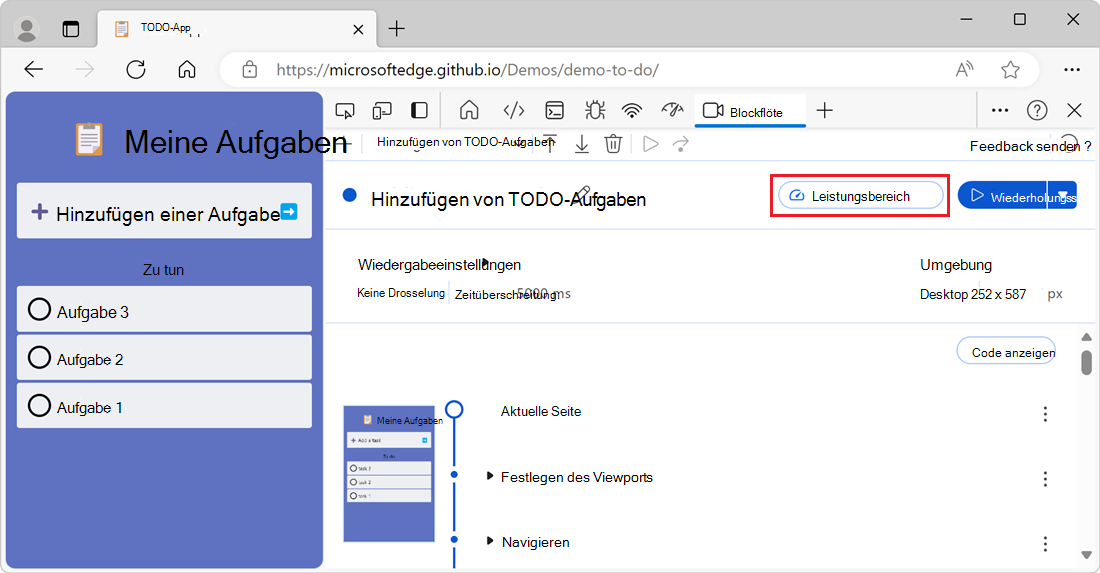The width and height of the screenshot is (1100, 573).
Task: Delete the current recording
Action: [613, 144]
